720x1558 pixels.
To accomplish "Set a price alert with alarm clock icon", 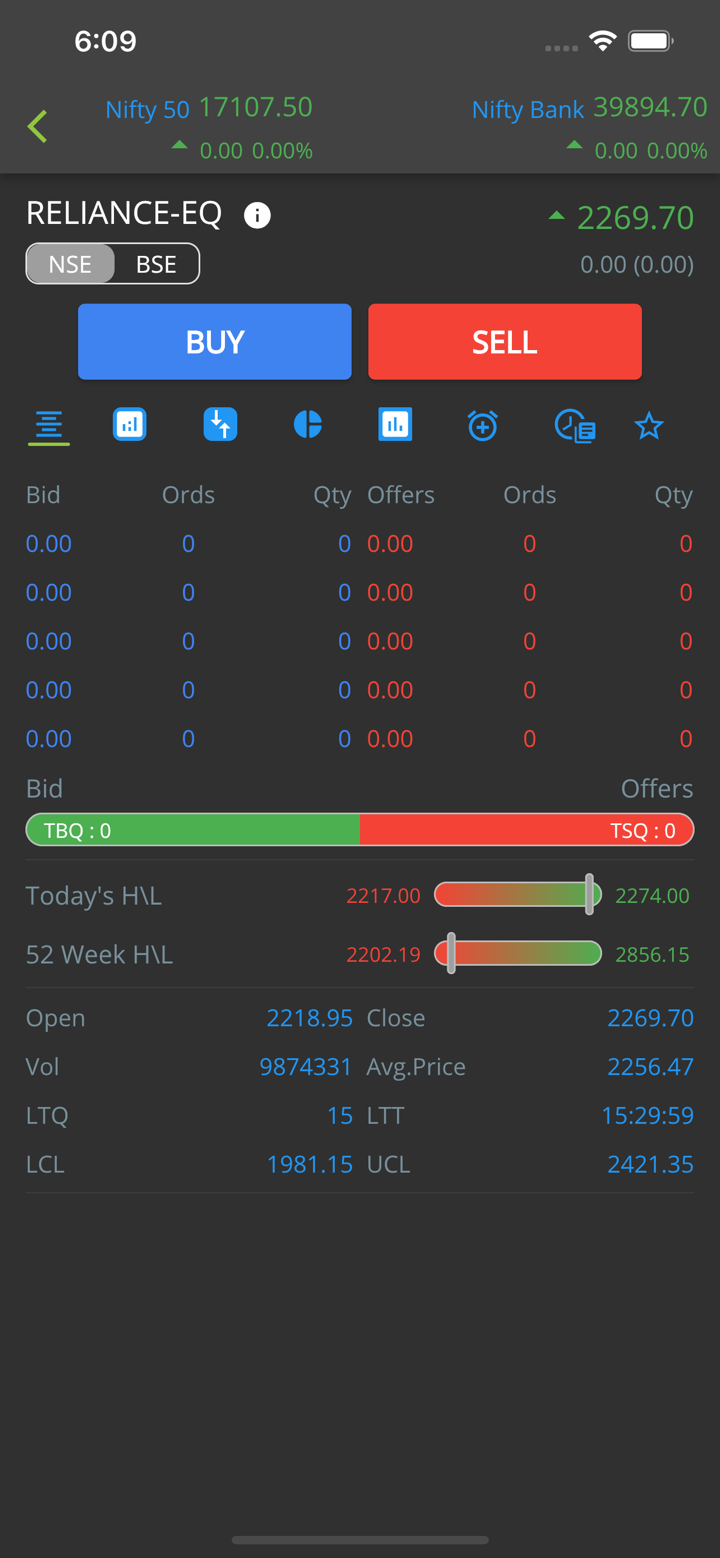I will (x=482, y=426).
